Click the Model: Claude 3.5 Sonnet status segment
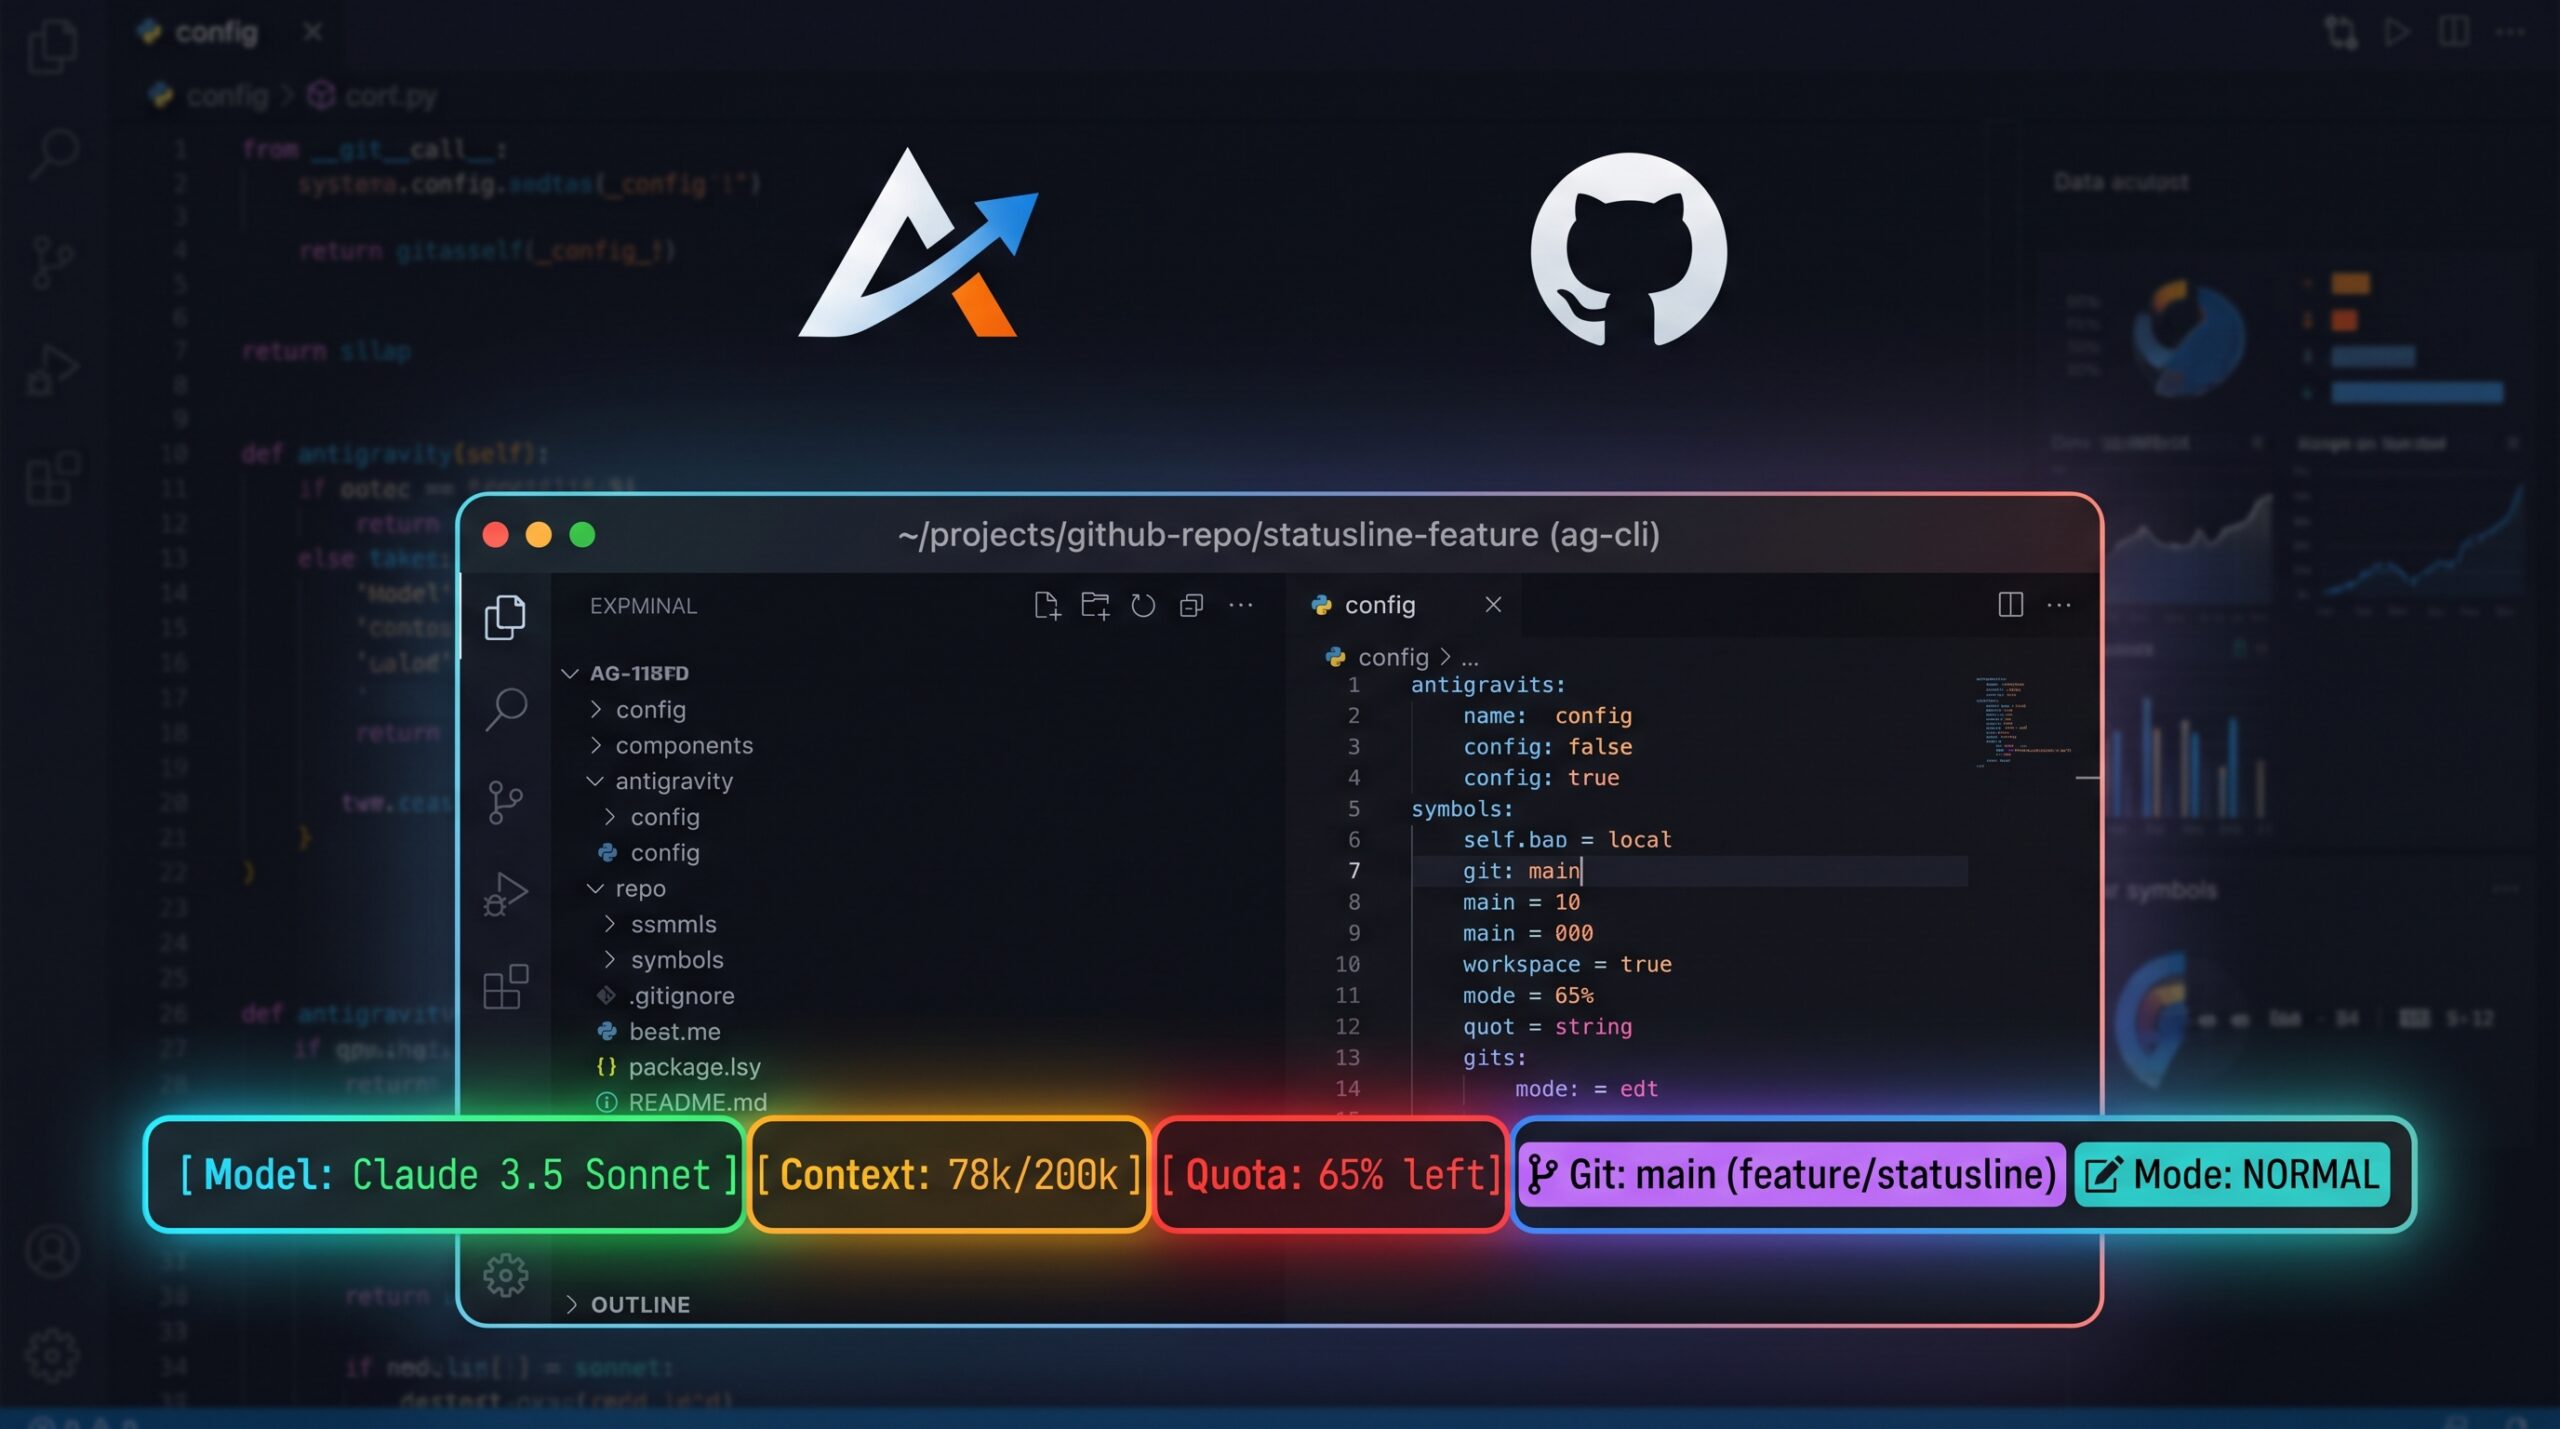Screen dimensions: 2560x1429 tap(445, 1175)
